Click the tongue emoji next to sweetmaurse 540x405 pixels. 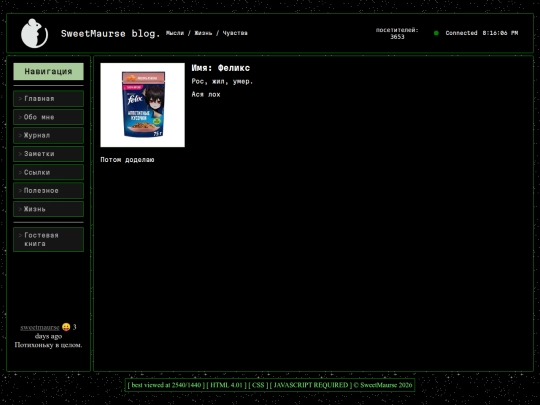tap(66, 327)
